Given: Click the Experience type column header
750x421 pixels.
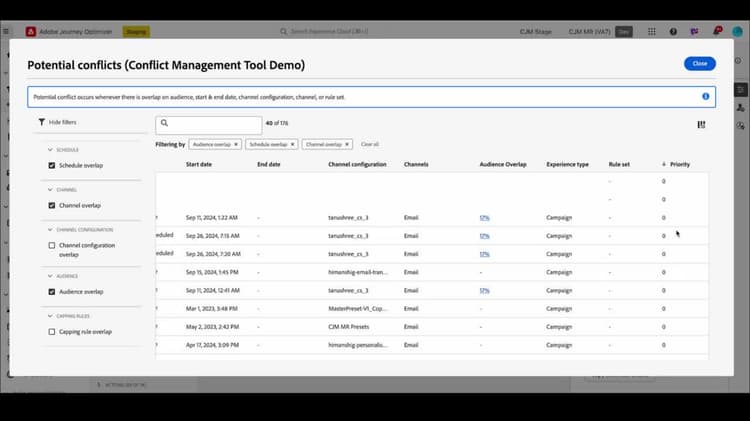Looking at the screenshot, I should (x=567, y=165).
